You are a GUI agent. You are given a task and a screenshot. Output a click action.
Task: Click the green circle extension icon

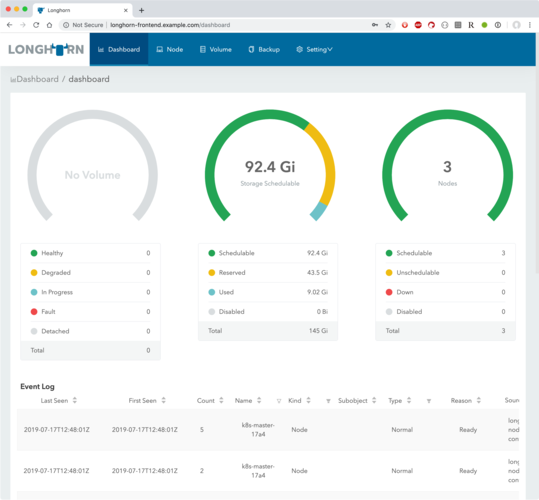[484, 25]
